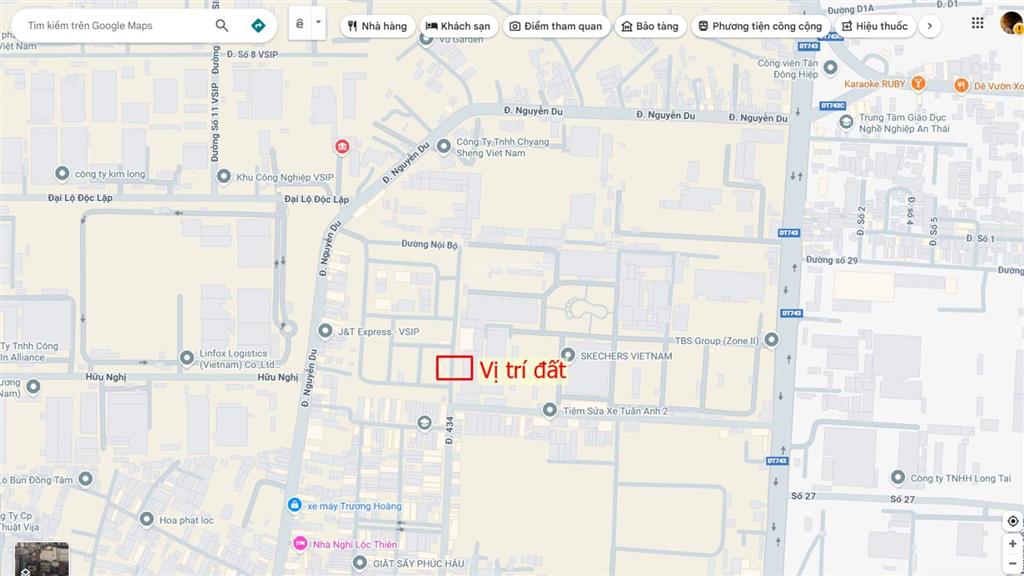Show more categories with the right chevron
This screenshot has height=576, width=1024.
click(x=930, y=25)
